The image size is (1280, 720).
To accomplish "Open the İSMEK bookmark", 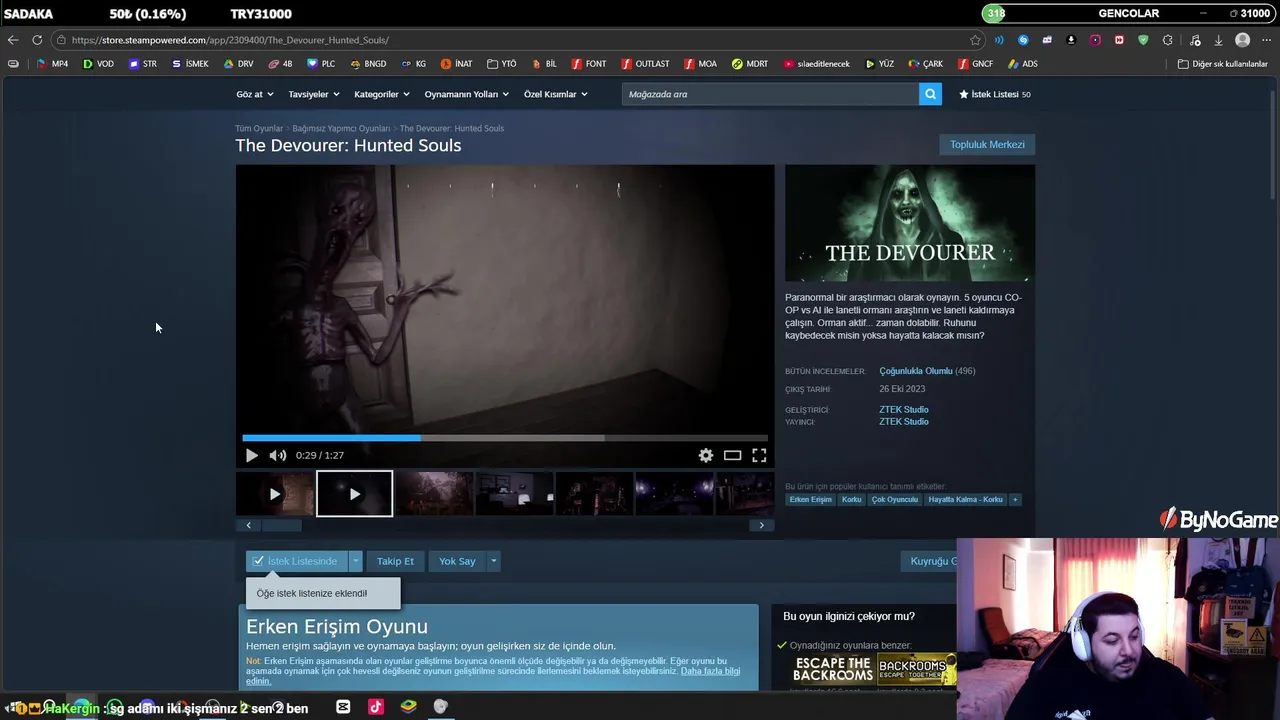I will 190,64.
